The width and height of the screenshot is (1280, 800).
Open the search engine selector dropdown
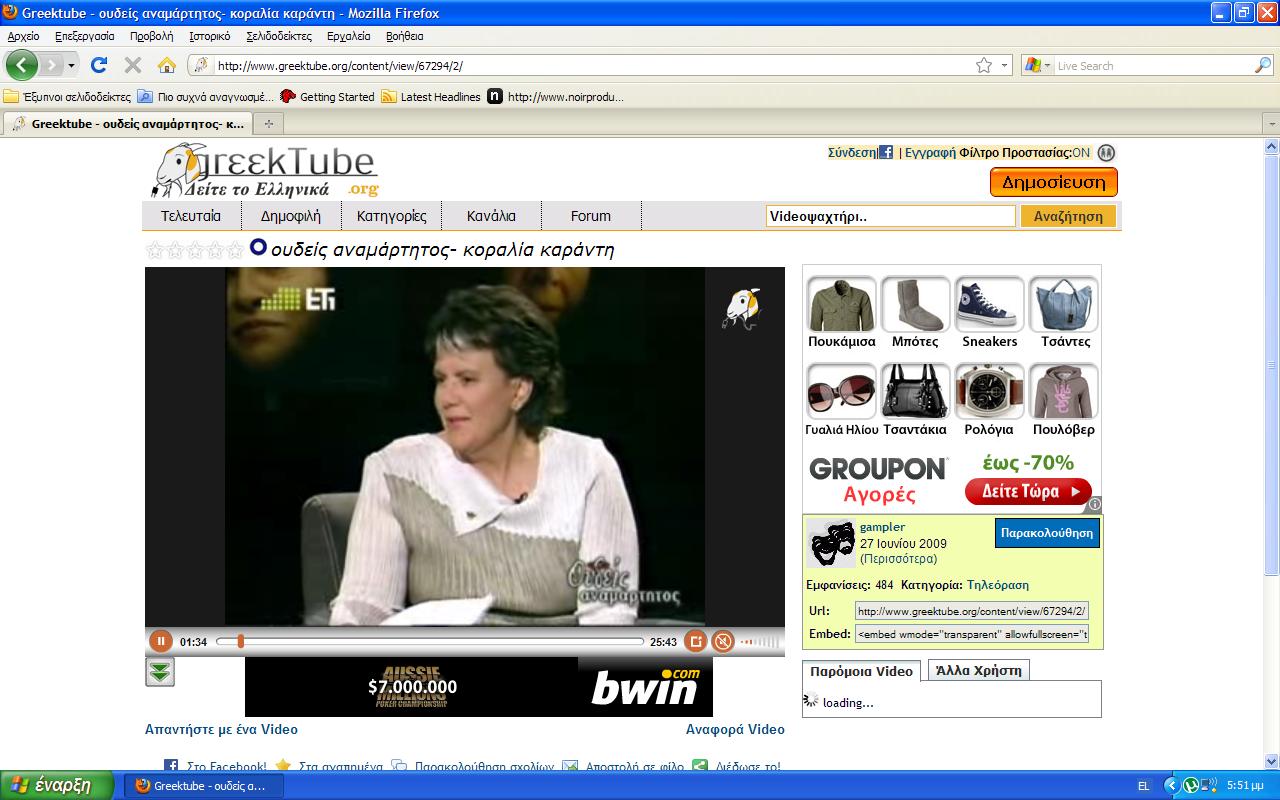coord(1038,65)
